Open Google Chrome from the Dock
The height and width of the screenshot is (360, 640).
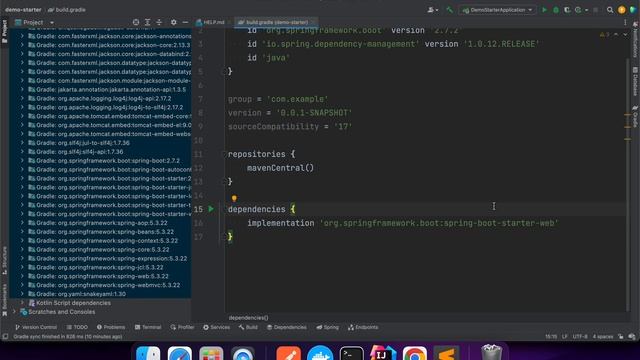coord(414,354)
